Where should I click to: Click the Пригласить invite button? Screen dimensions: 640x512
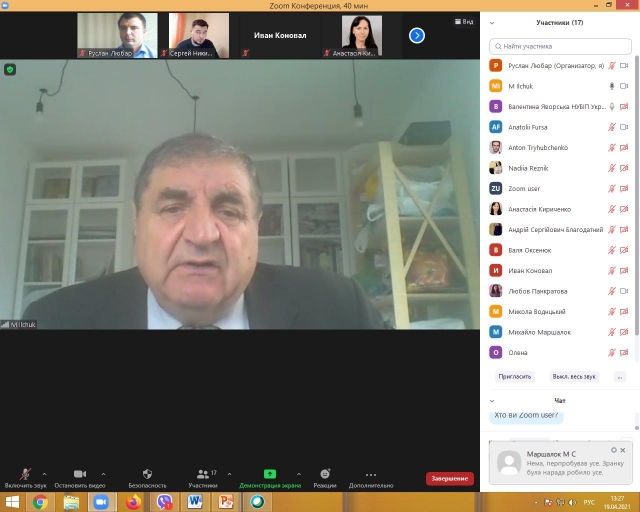click(x=514, y=376)
